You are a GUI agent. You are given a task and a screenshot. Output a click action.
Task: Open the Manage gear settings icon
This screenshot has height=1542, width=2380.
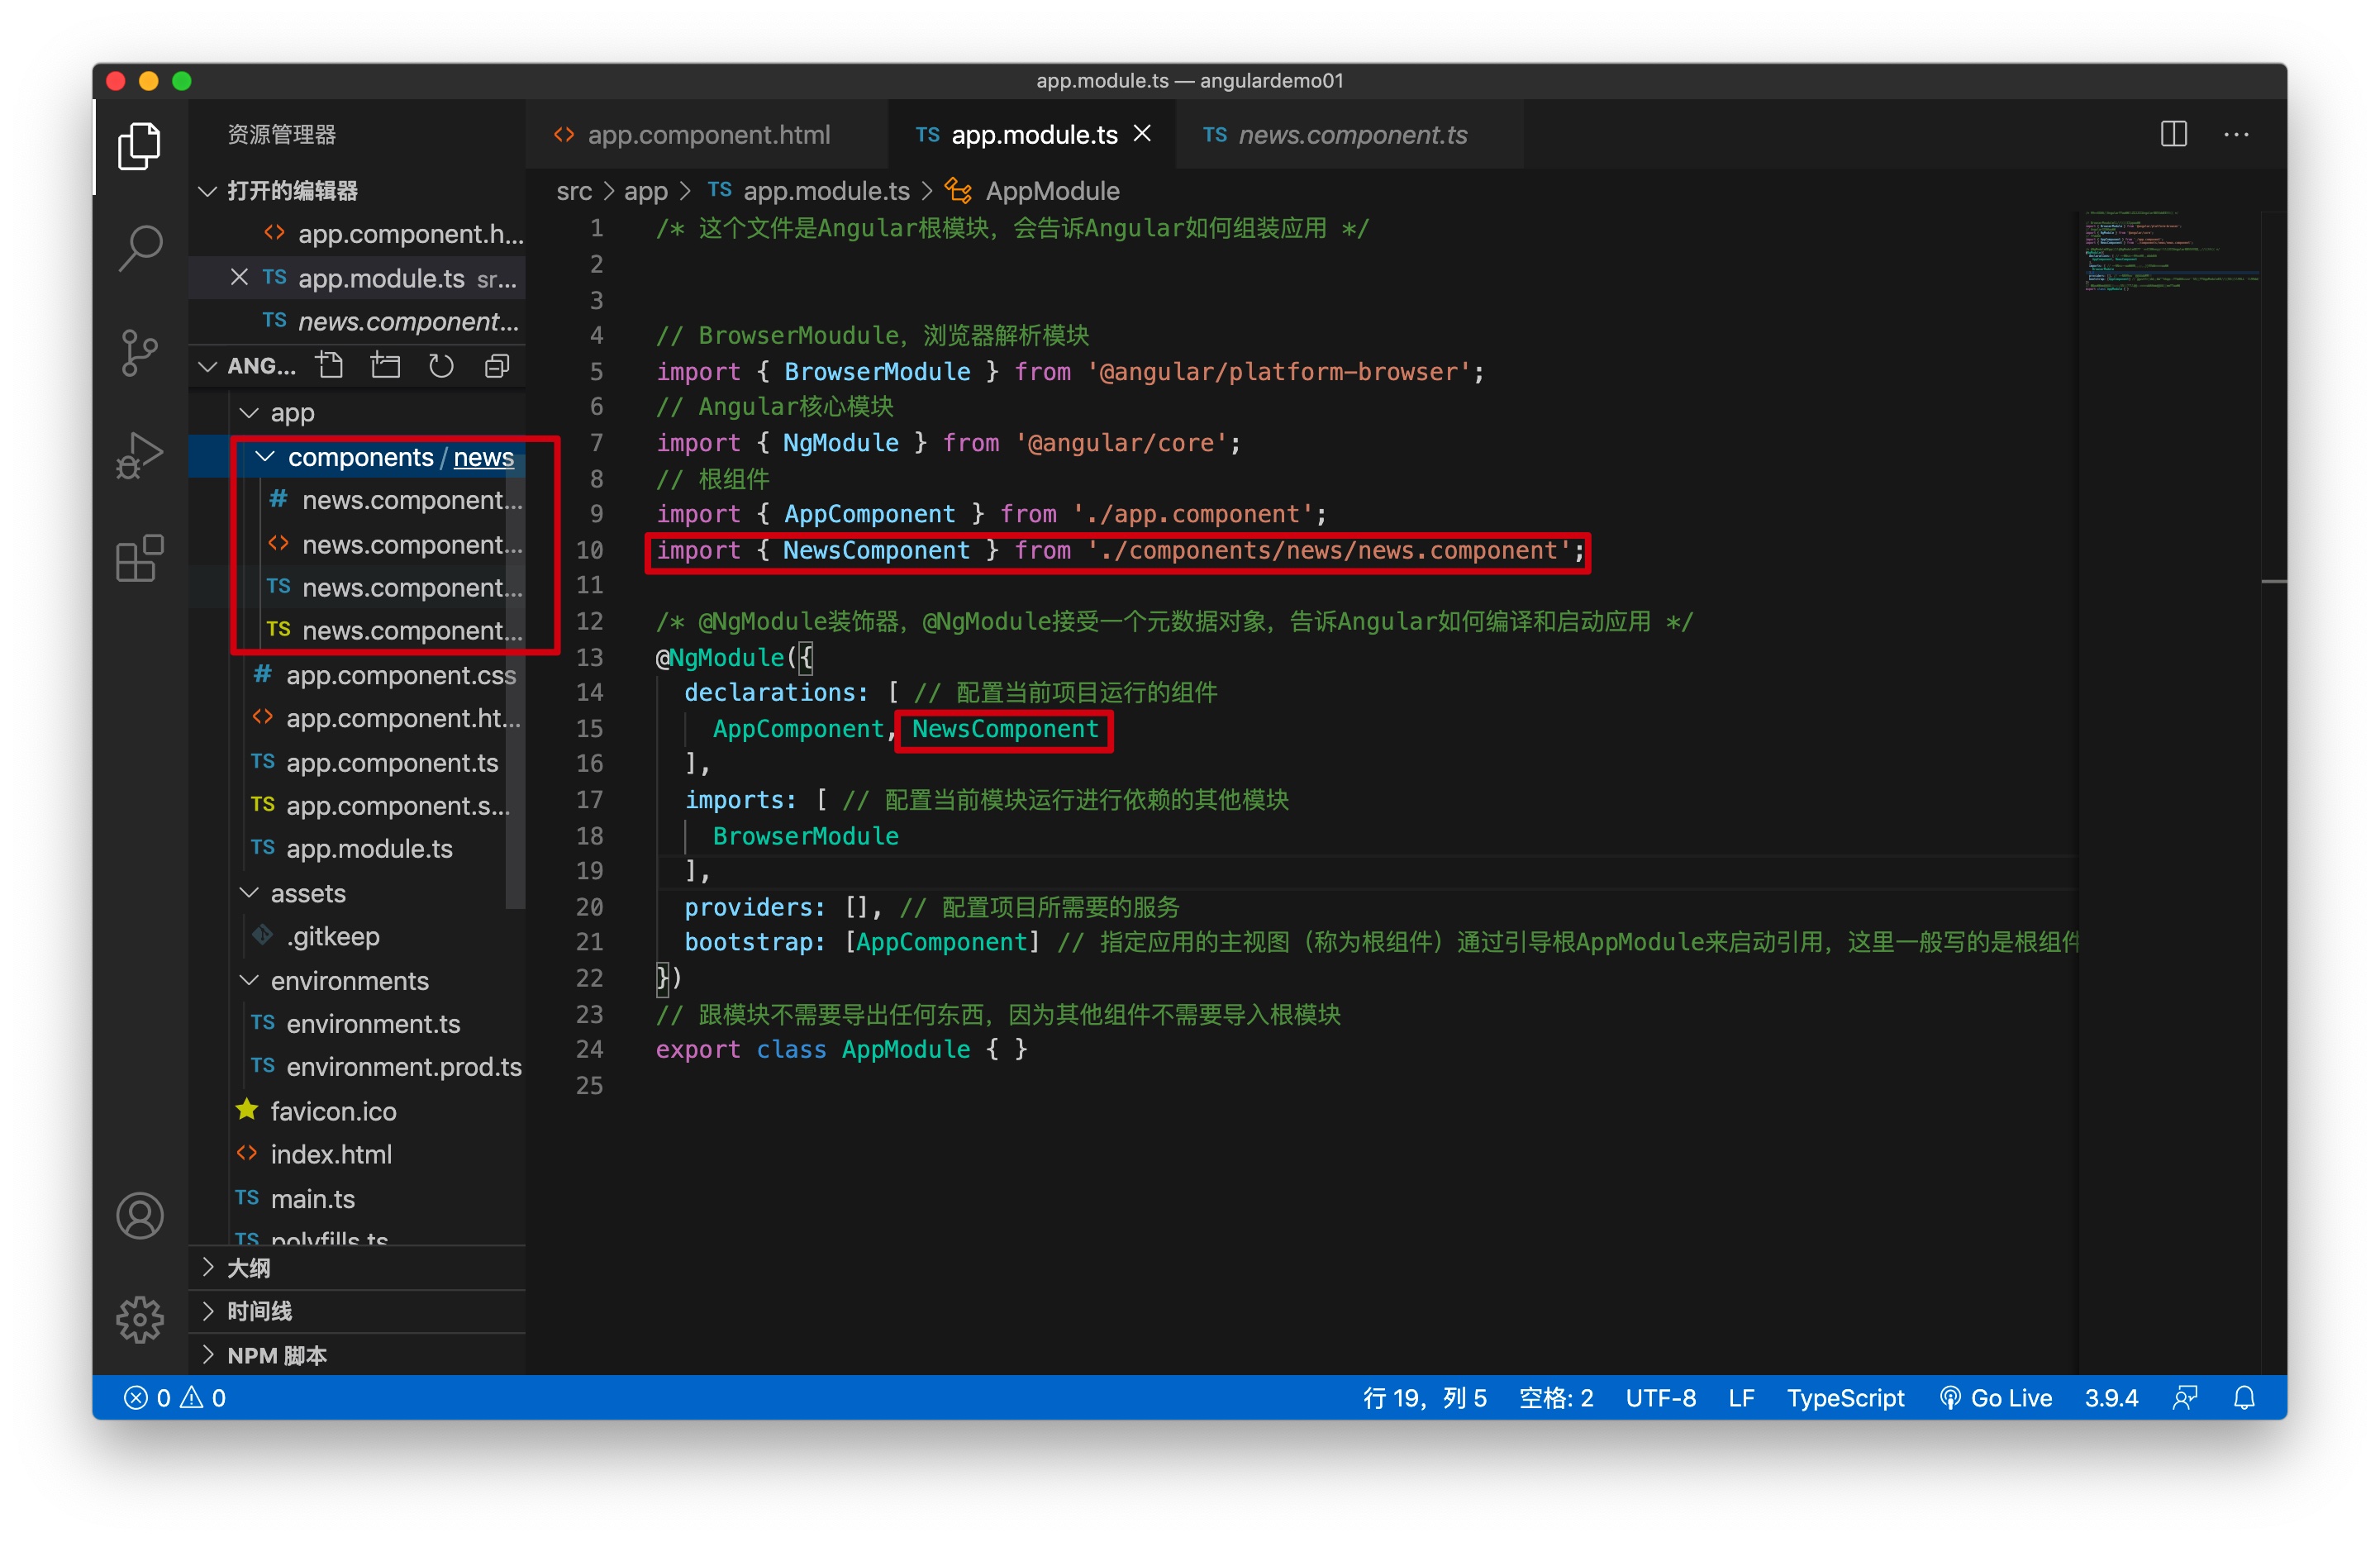(140, 1320)
